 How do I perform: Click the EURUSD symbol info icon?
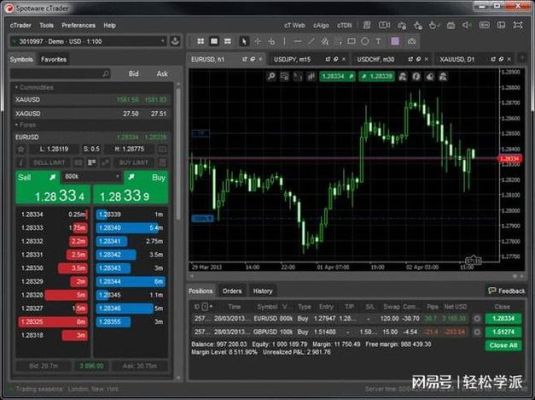[x=21, y=163]
